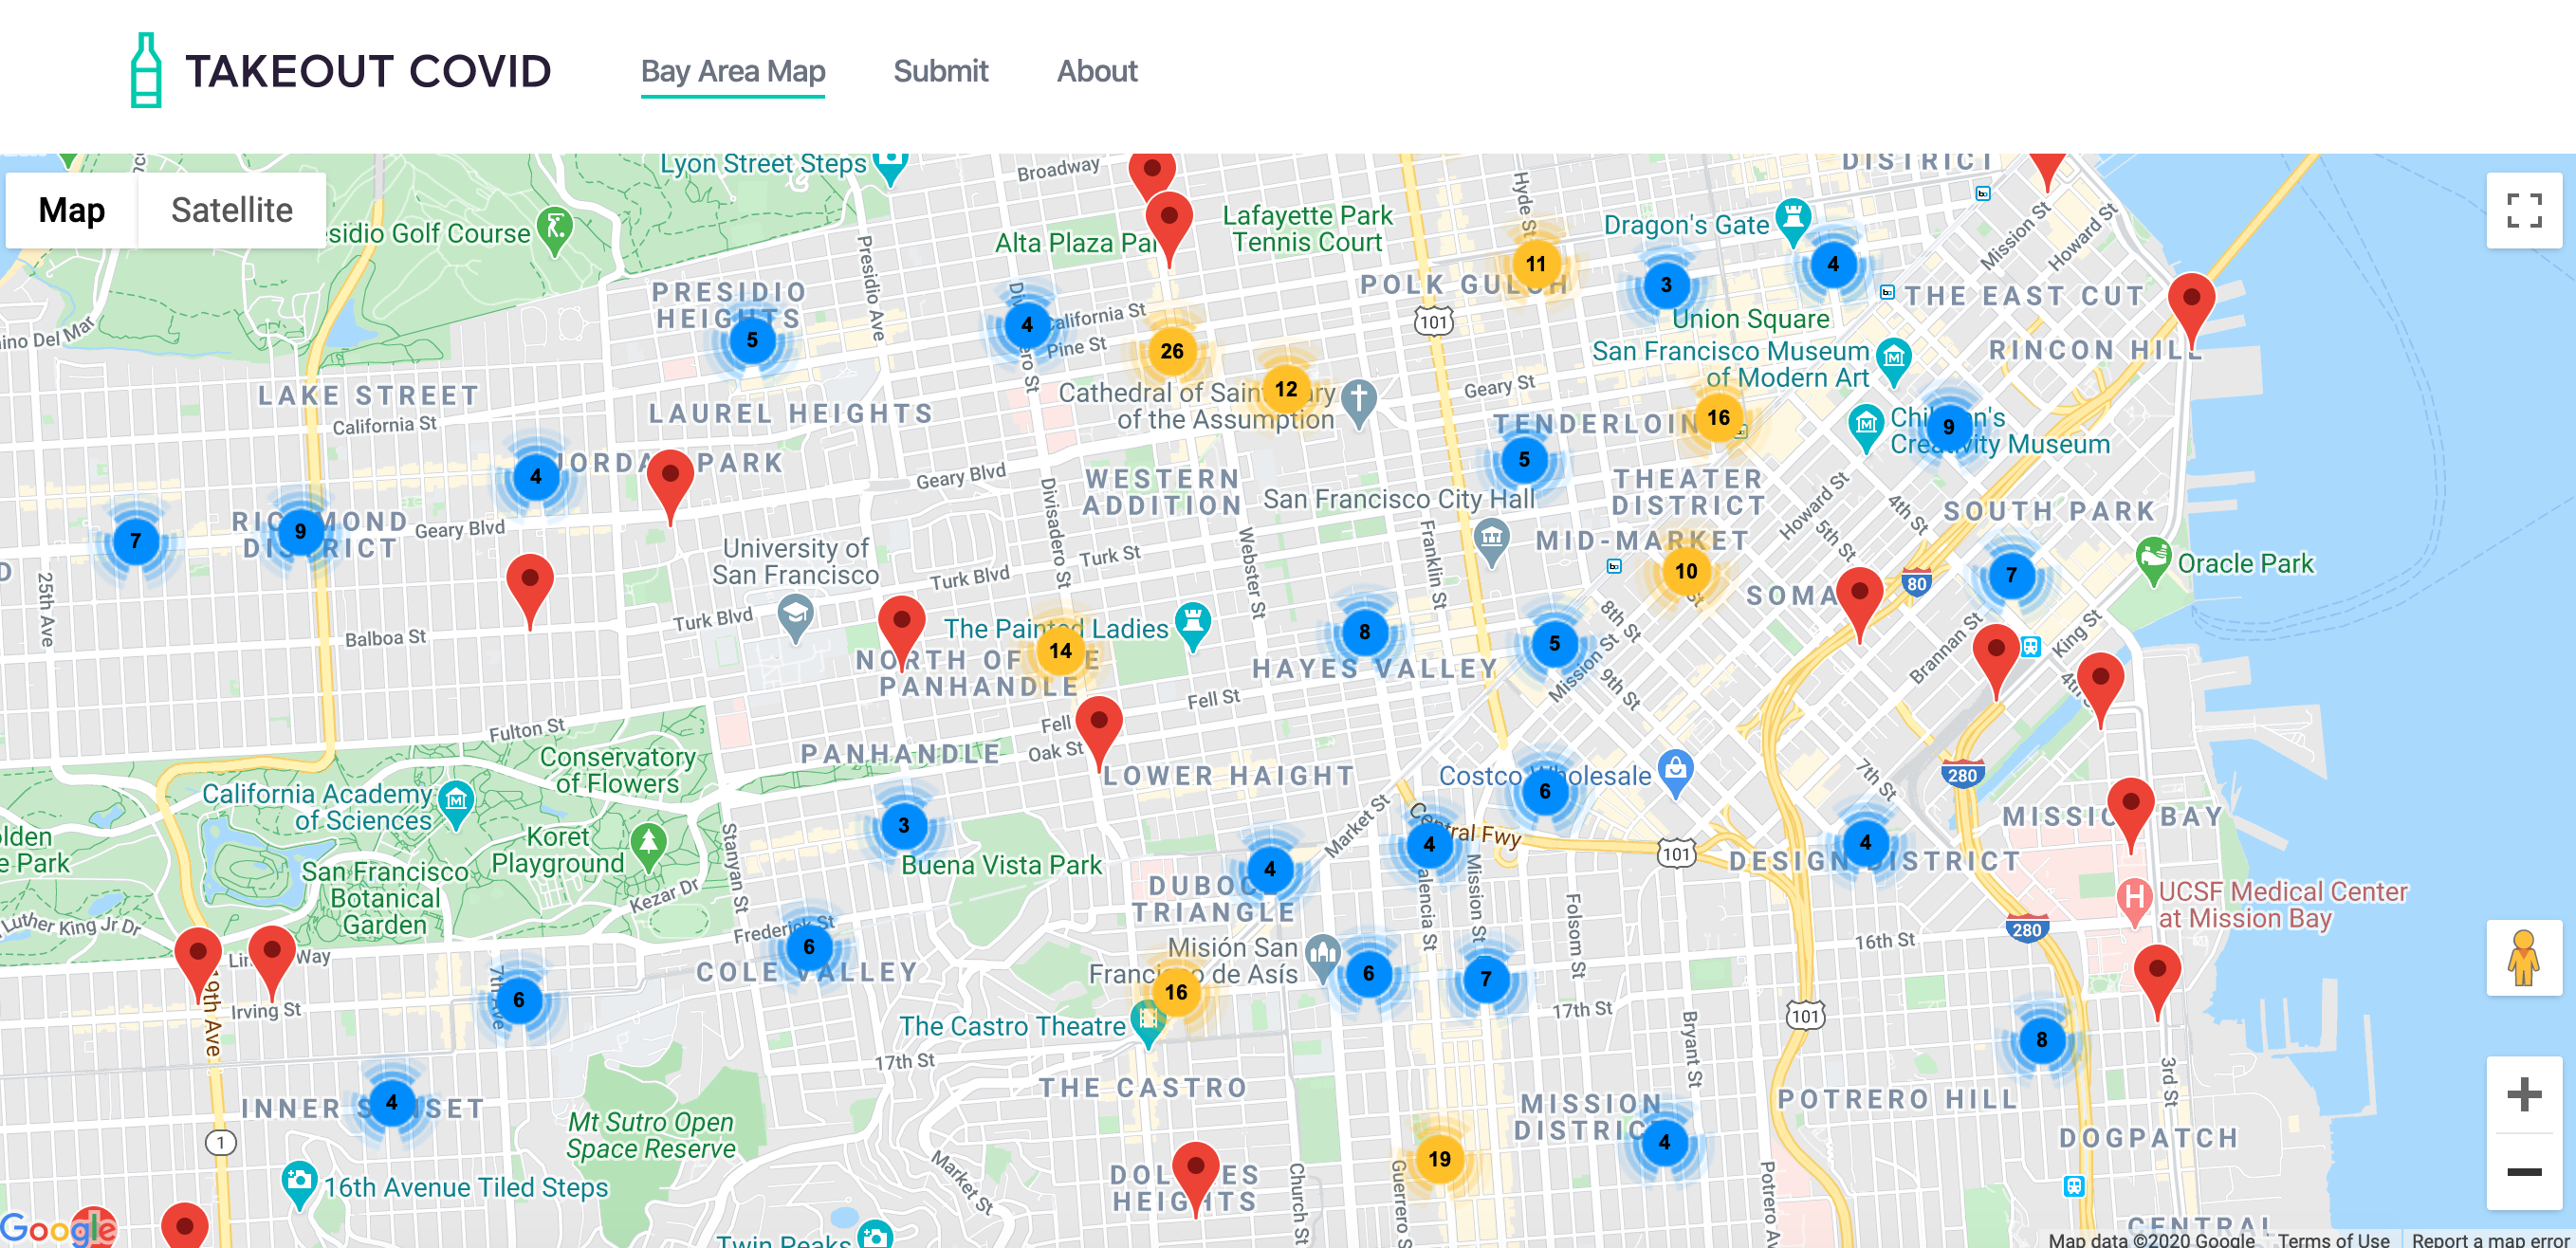The height and width of the screenshot is (1248, 2576).
Task: Select the red pin at Alta Plaza Park
Action: (1168, 228)
